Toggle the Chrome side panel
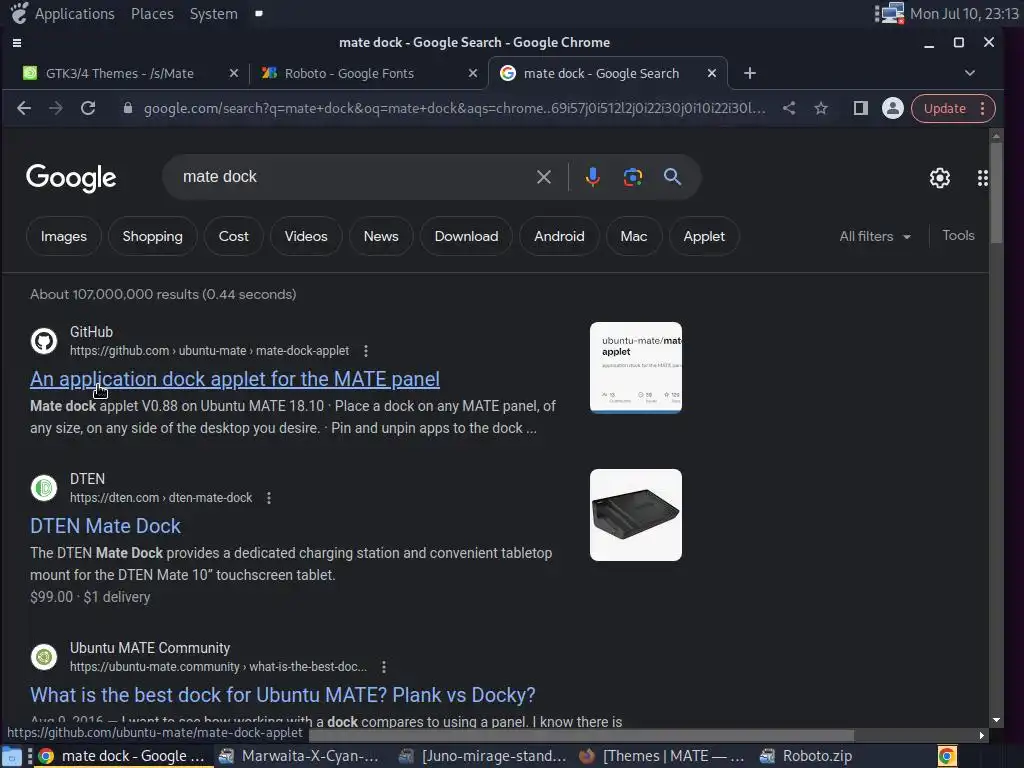The height and width of the screenshot is (768, 1024). click(861, 108)
